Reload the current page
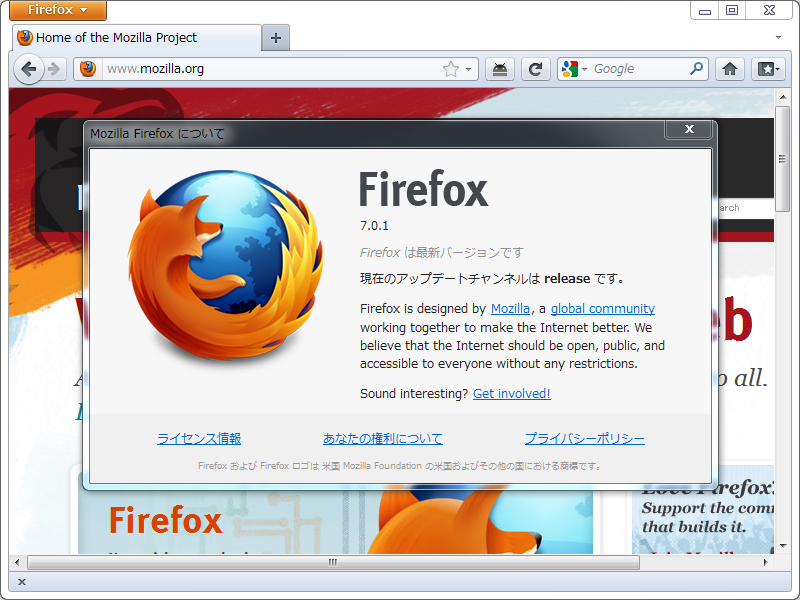This screenshot has width=800, height=600. (x=536, y=68)
